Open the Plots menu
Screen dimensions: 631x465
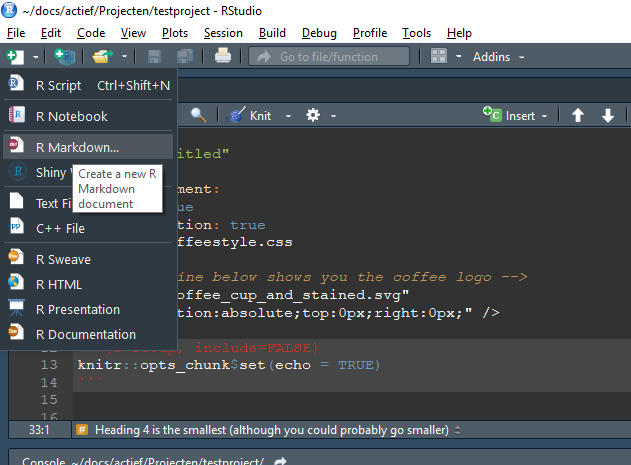[x=175, y=33]
